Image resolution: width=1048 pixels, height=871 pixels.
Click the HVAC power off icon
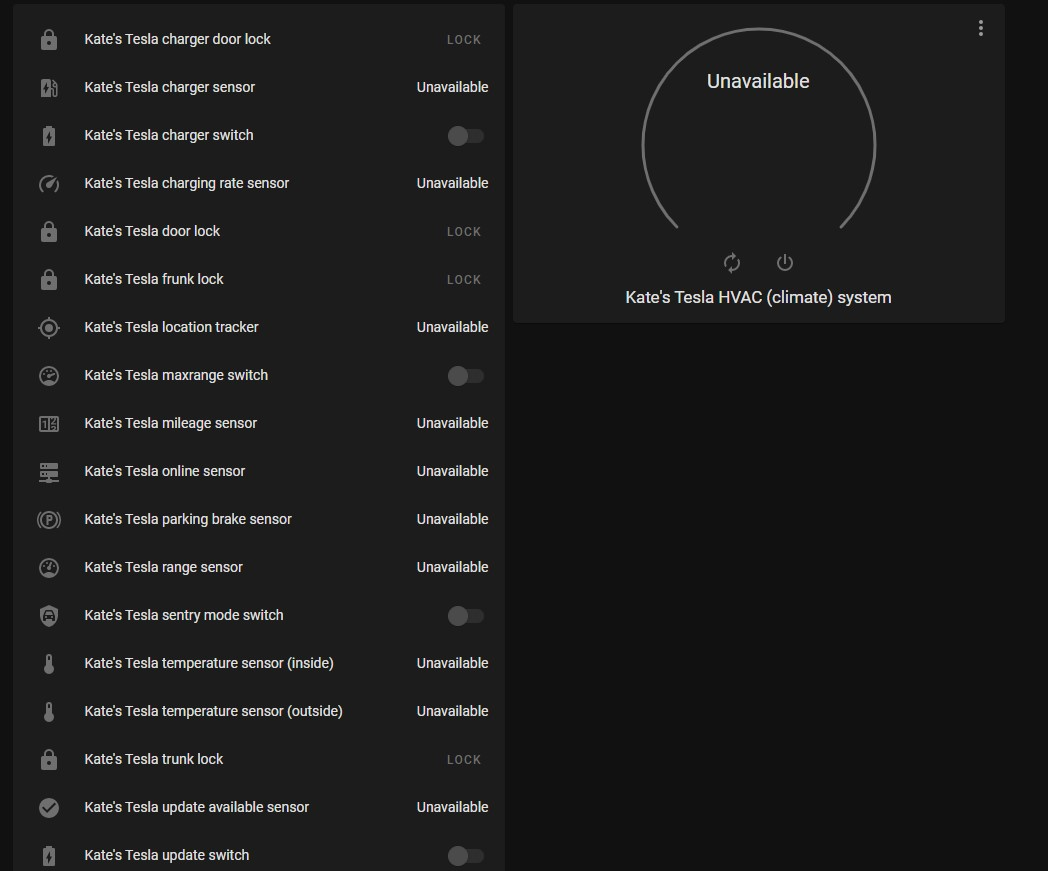coord(785,263)
